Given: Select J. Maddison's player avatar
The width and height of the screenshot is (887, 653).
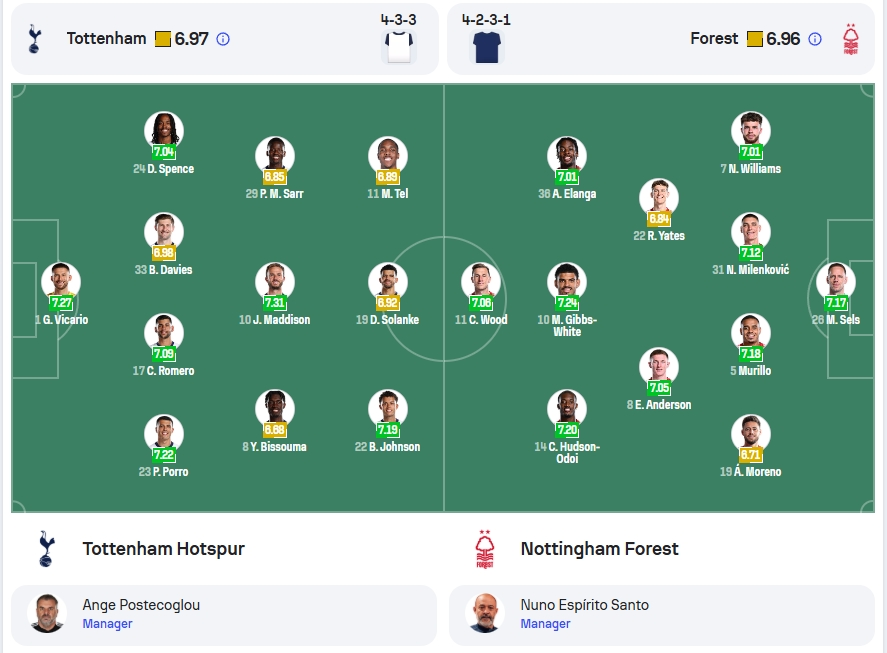Looking at the screenshot, I should [x=274, y=282].
